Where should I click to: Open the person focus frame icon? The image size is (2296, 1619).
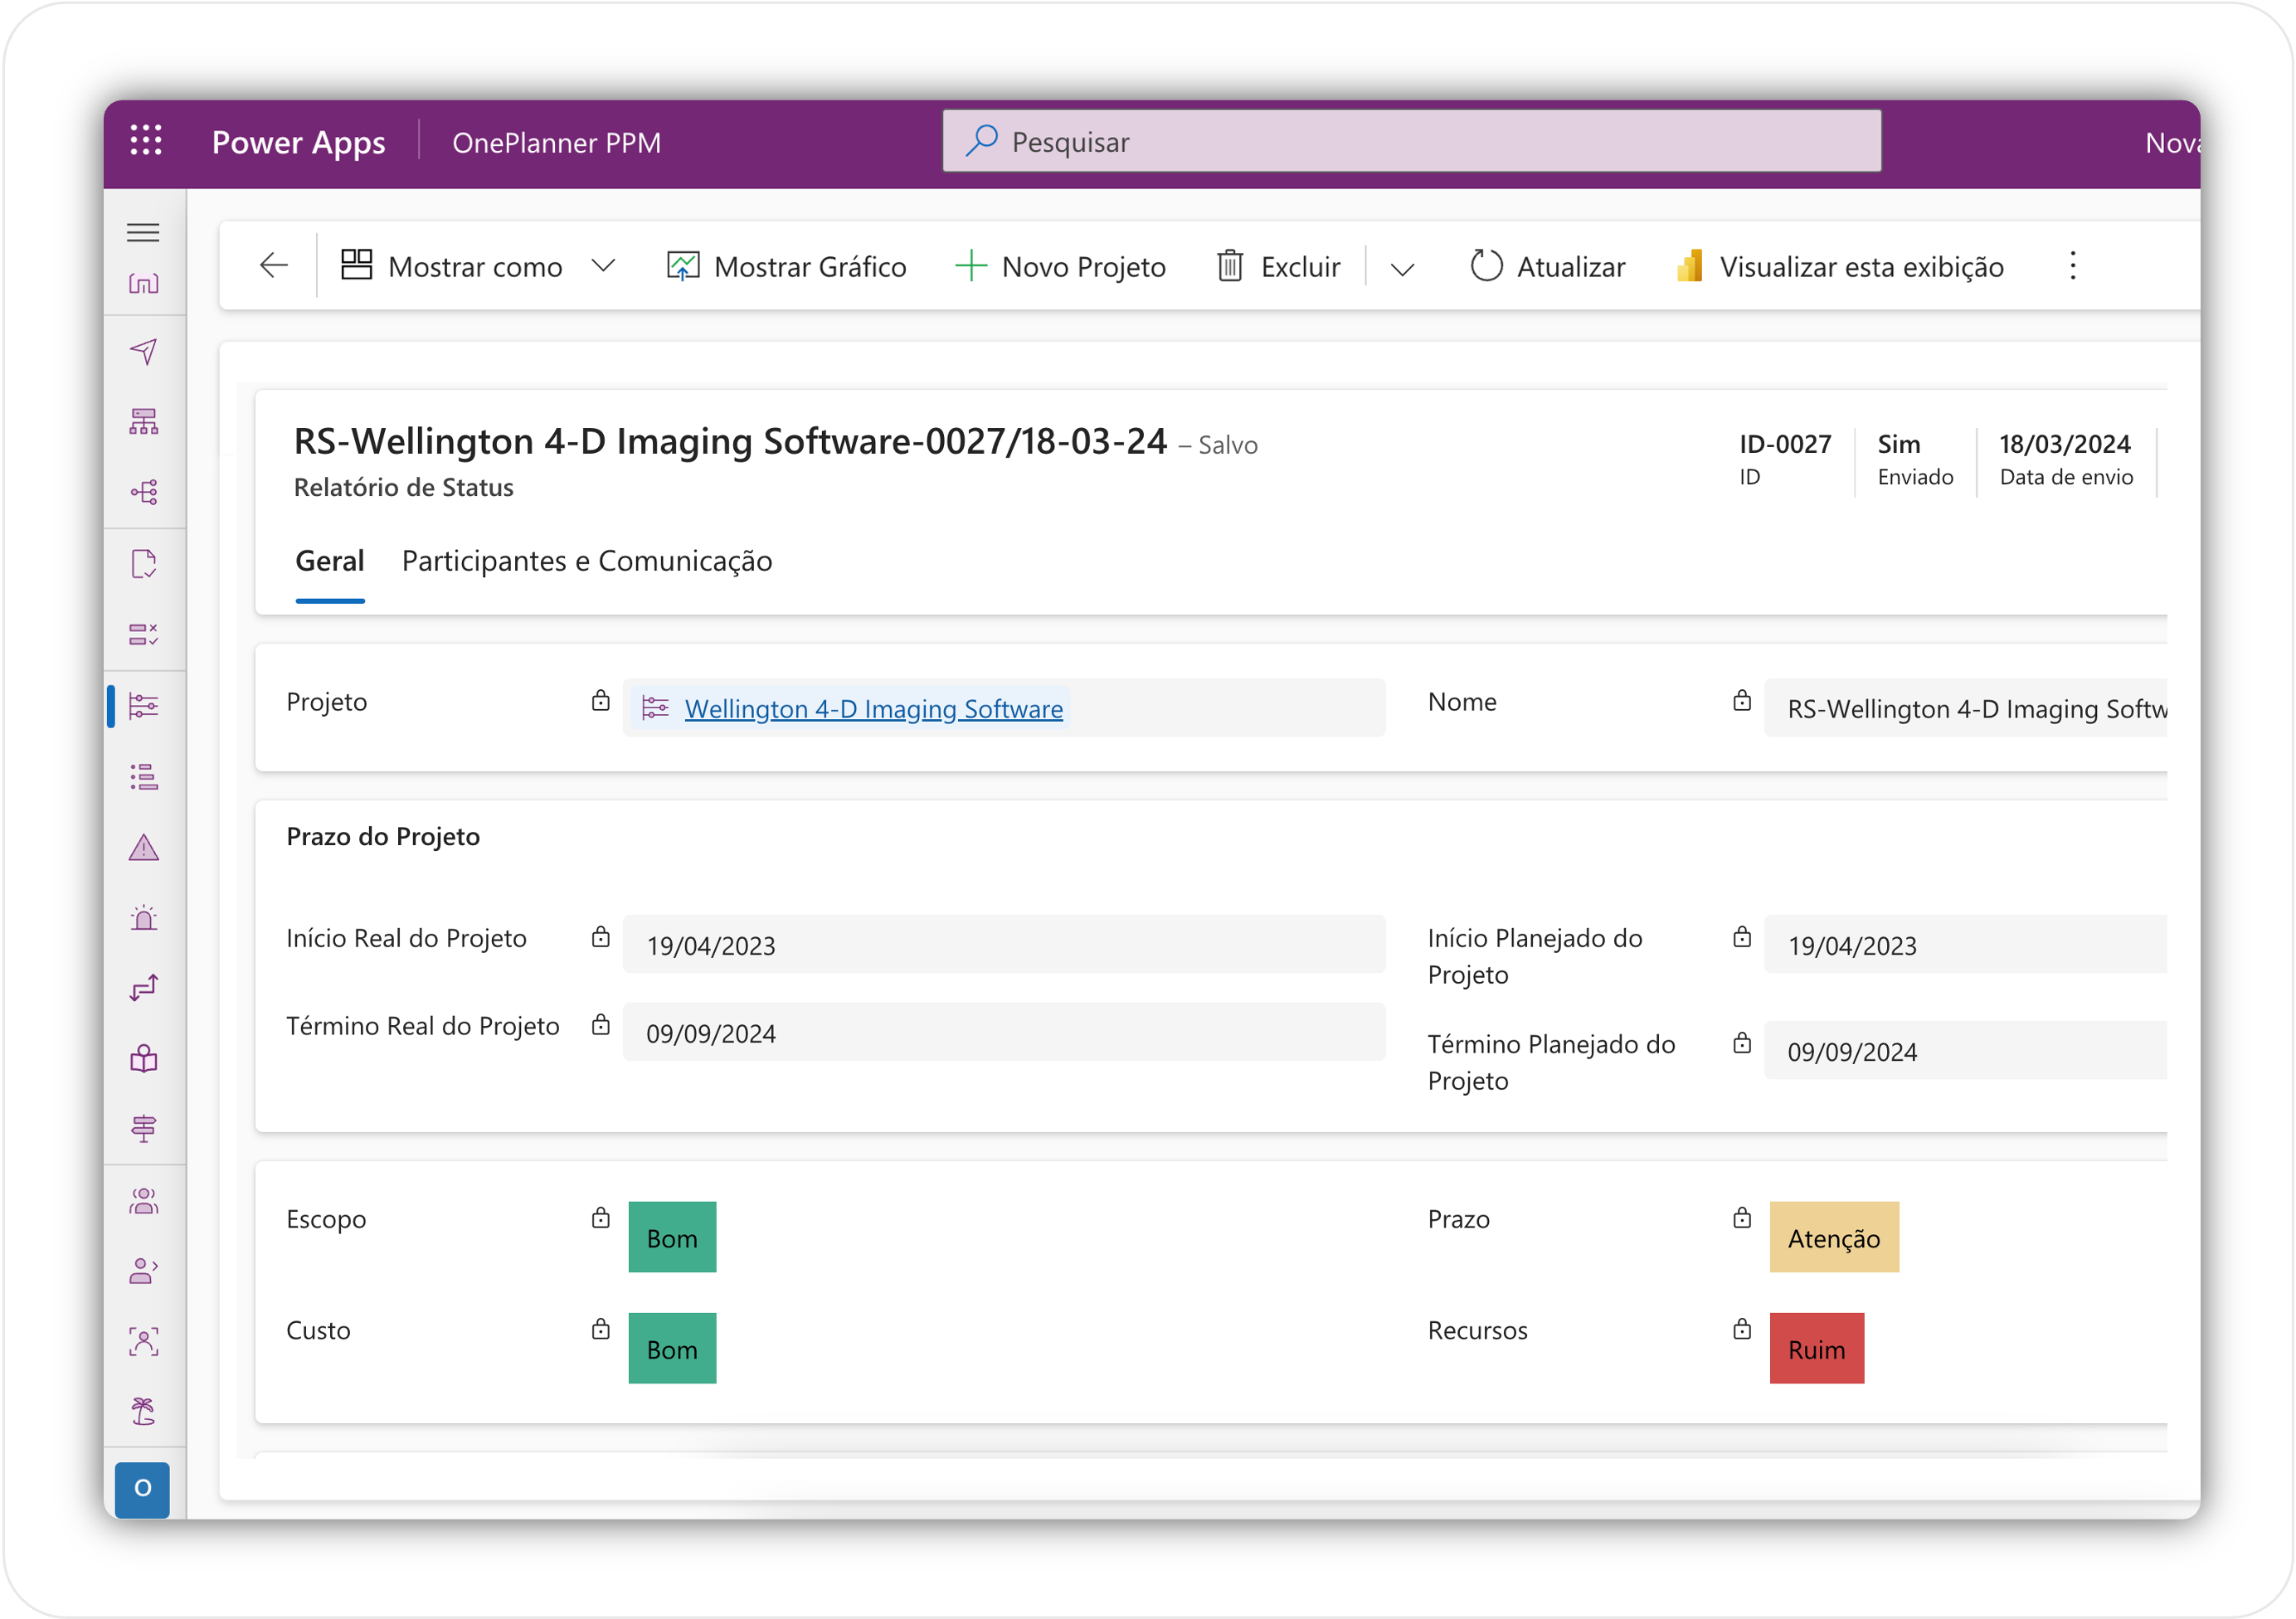pyautogui.click(x=143, y=1342)
